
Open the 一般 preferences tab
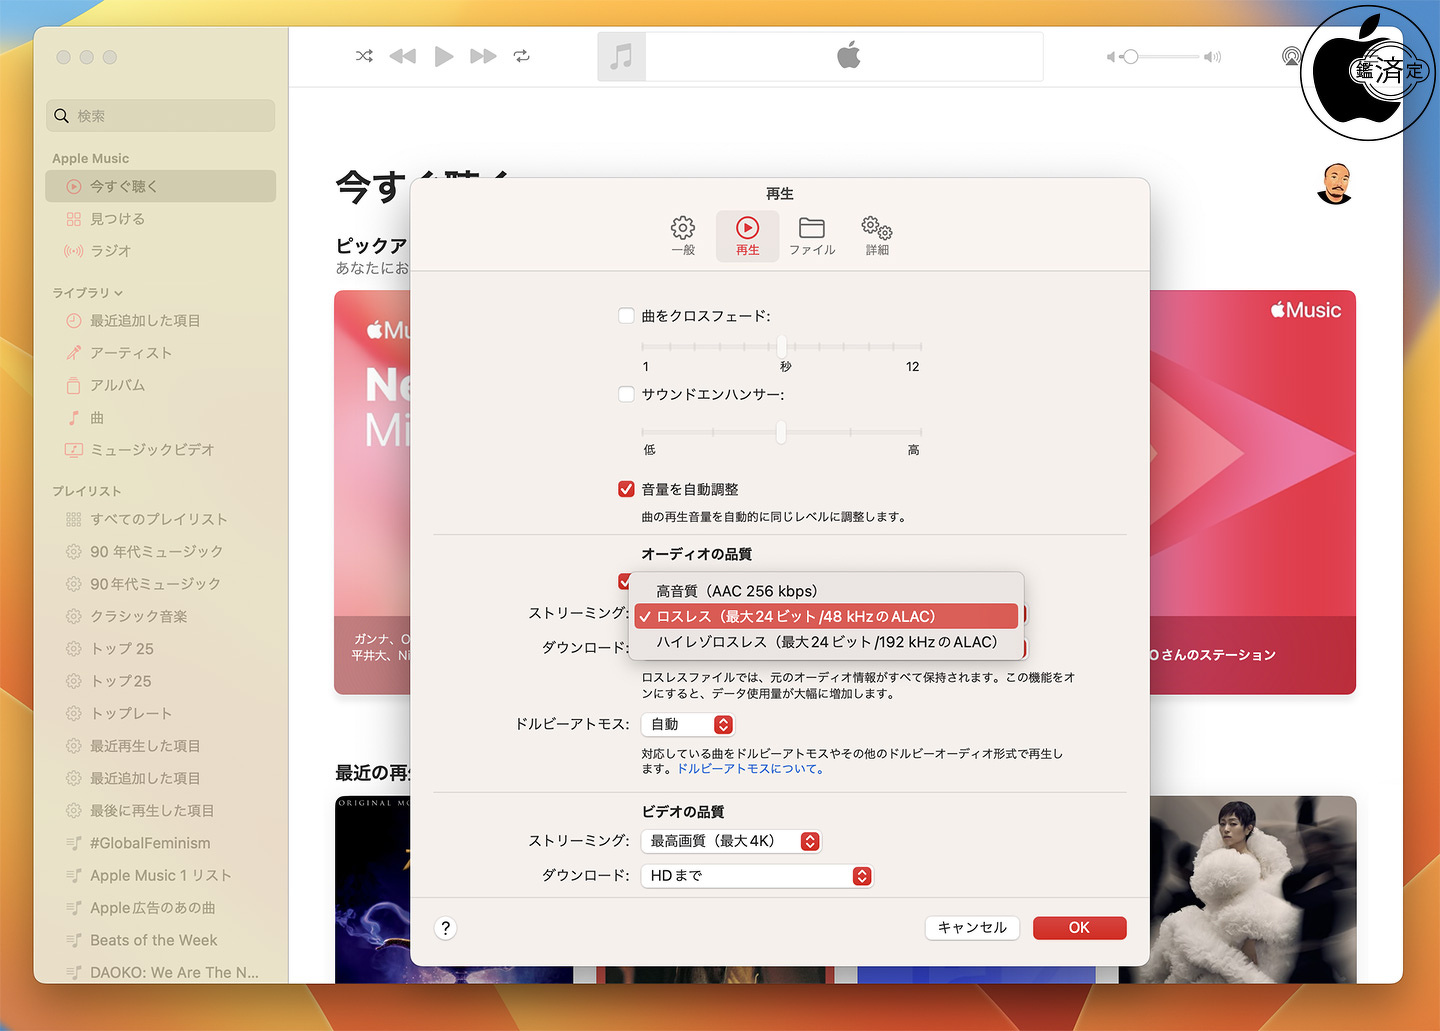point(683,236)
